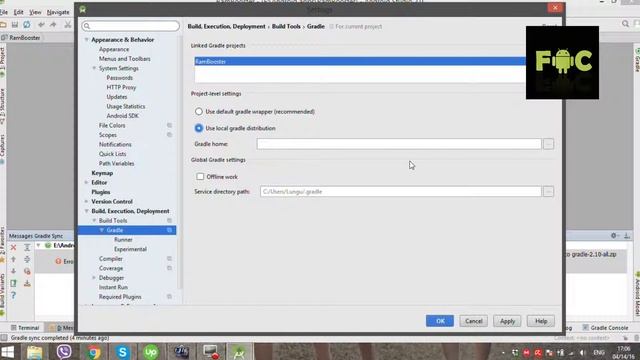The width and height of the screenshot is (640, 360).
Task: Select Use local gradle distribution radio button
Action: click(198, 128)
